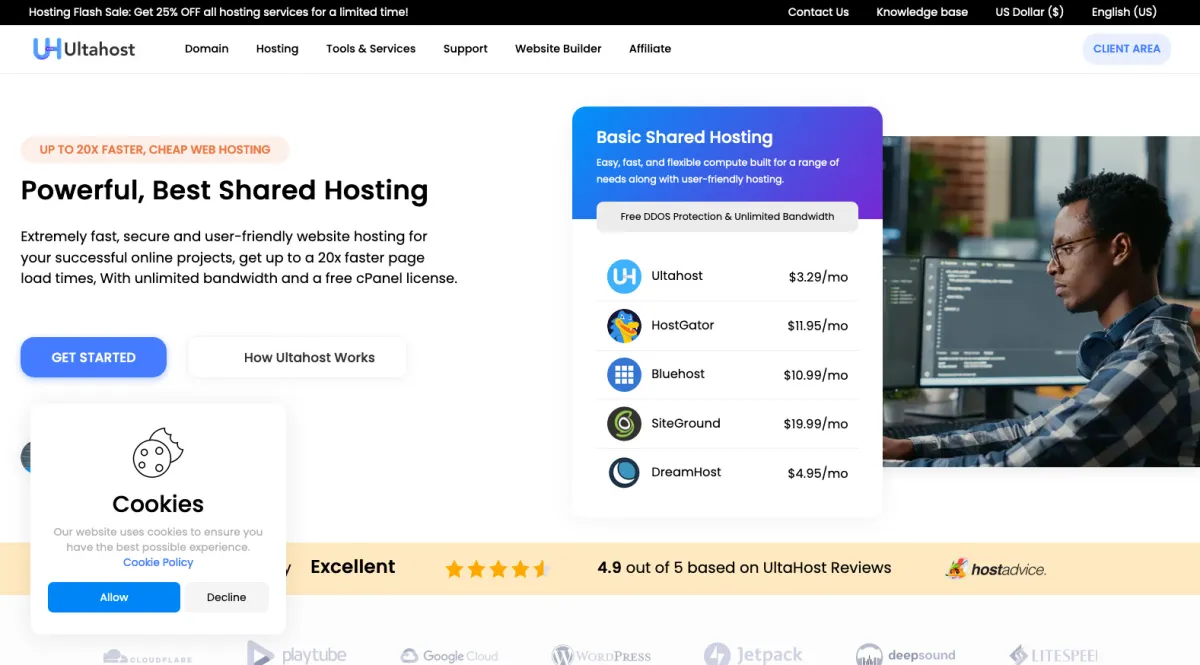Open the Knowledge base link
1200x665 pixels.
[x=922, y=12]
